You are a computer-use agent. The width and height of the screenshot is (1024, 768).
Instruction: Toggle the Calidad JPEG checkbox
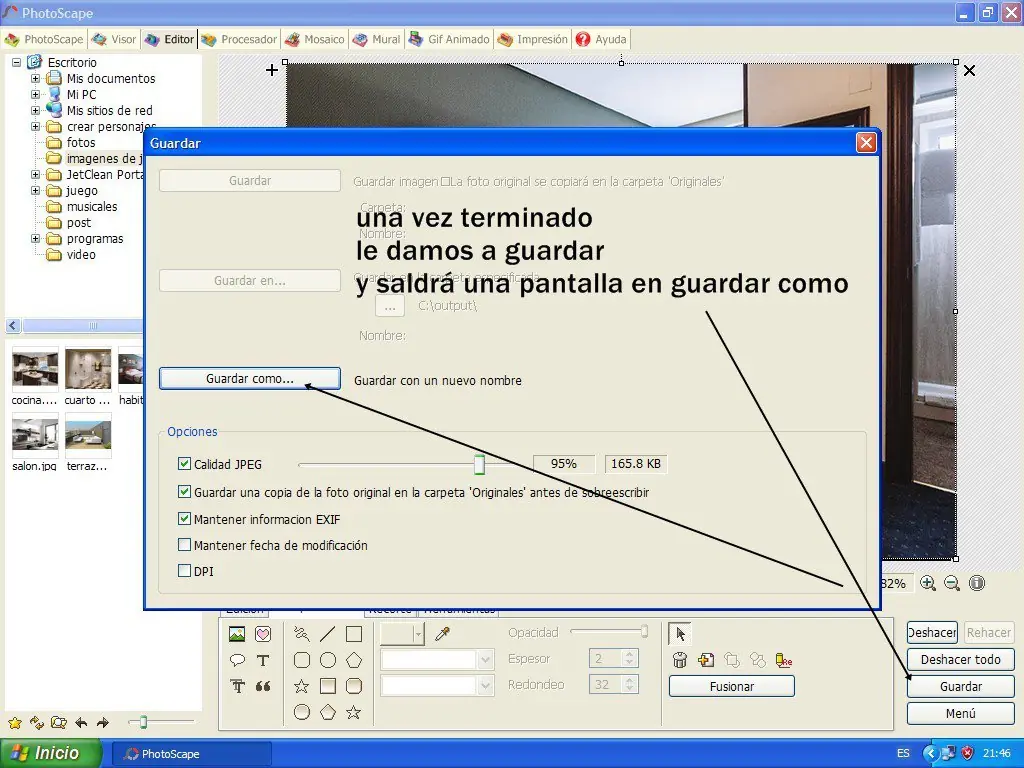click(184, 464)
